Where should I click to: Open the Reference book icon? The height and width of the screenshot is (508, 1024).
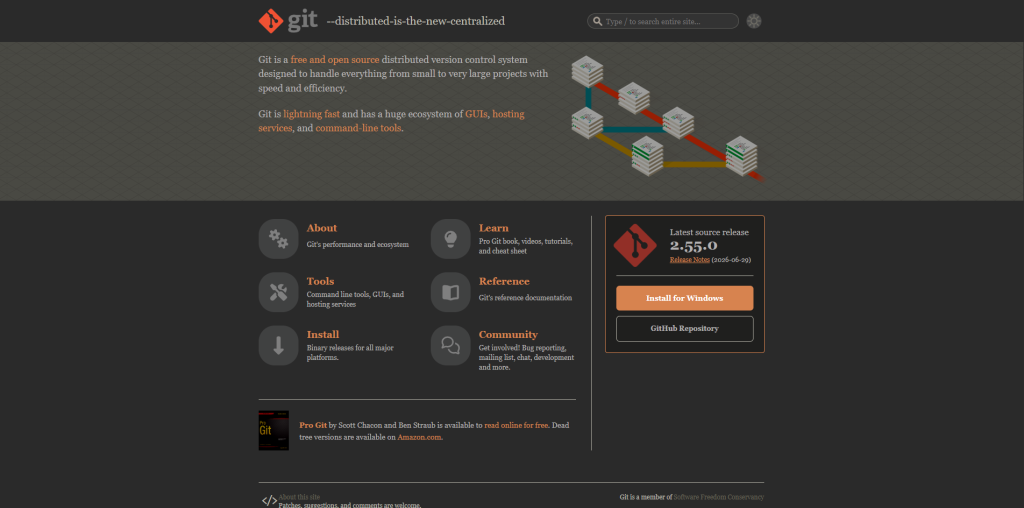(x=451, y=292)
